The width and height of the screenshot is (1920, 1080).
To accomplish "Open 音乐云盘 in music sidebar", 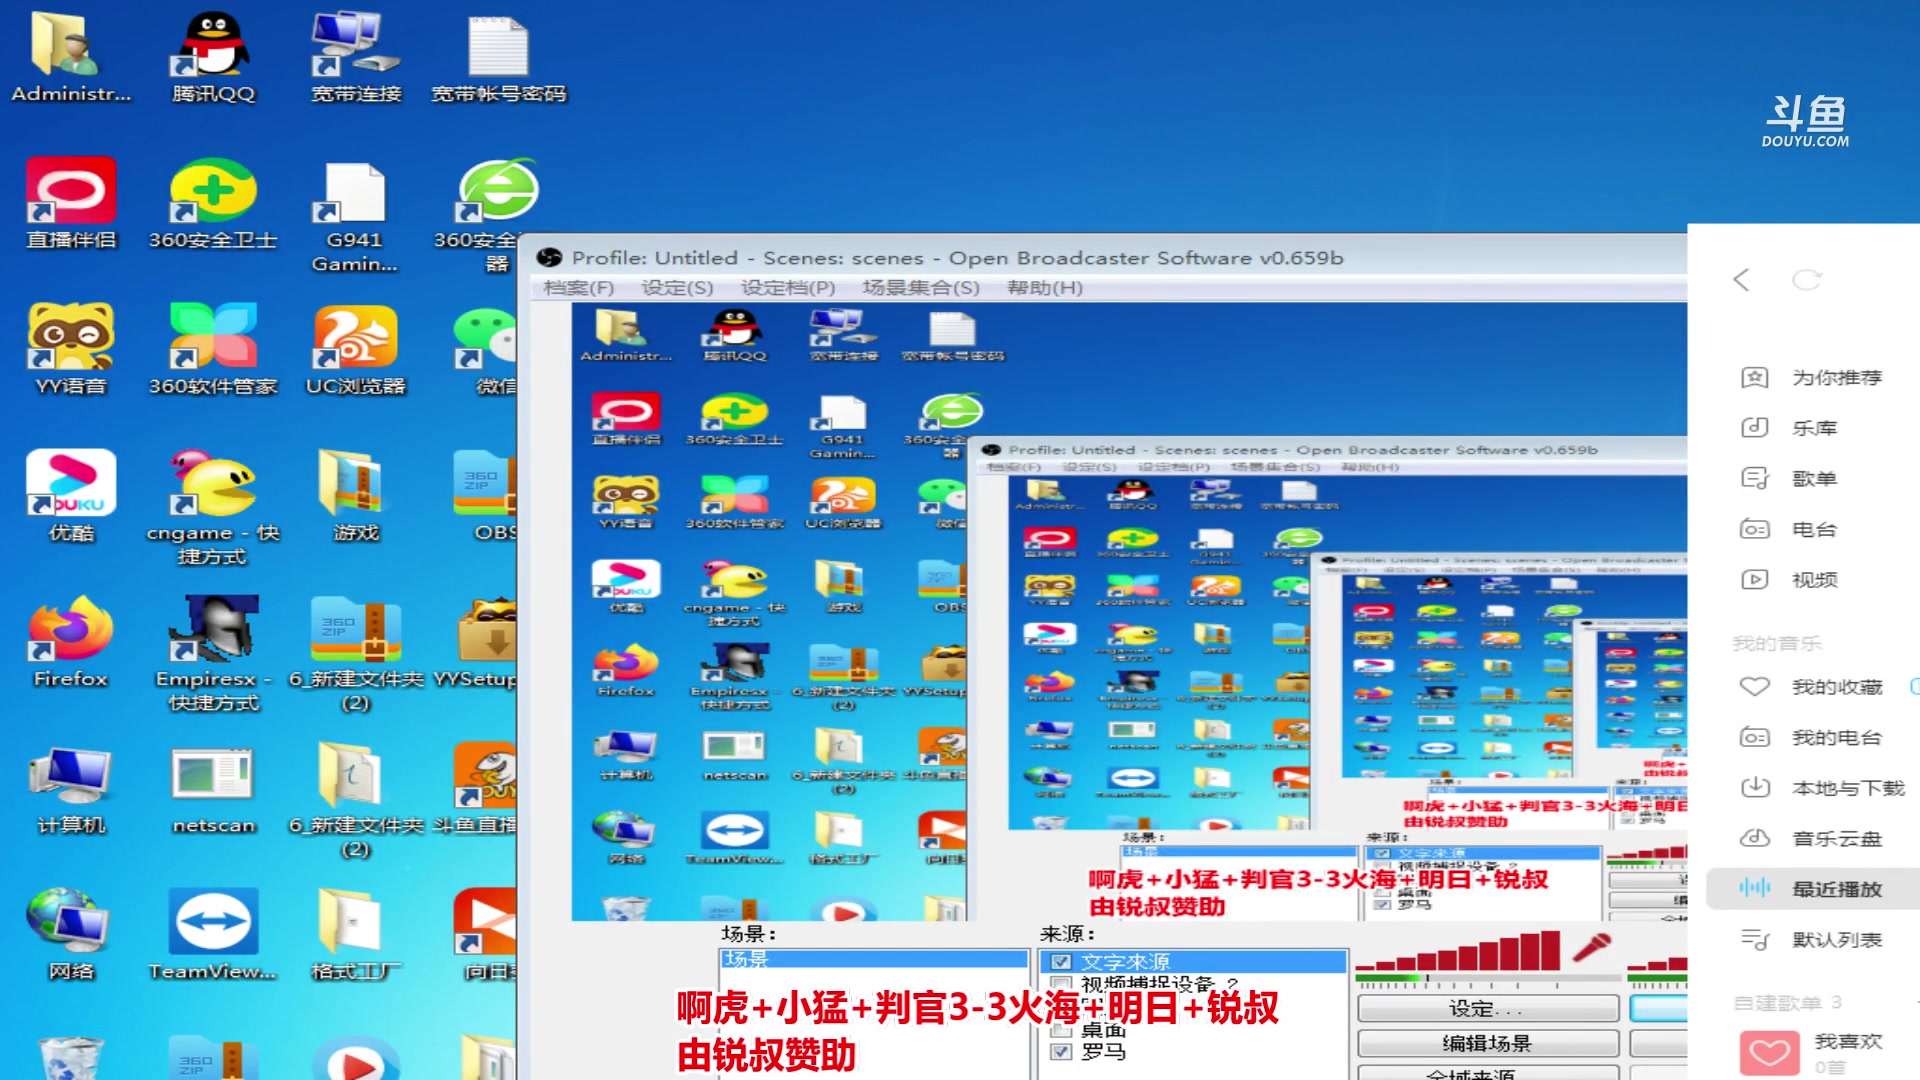I will pos(1812,838).
